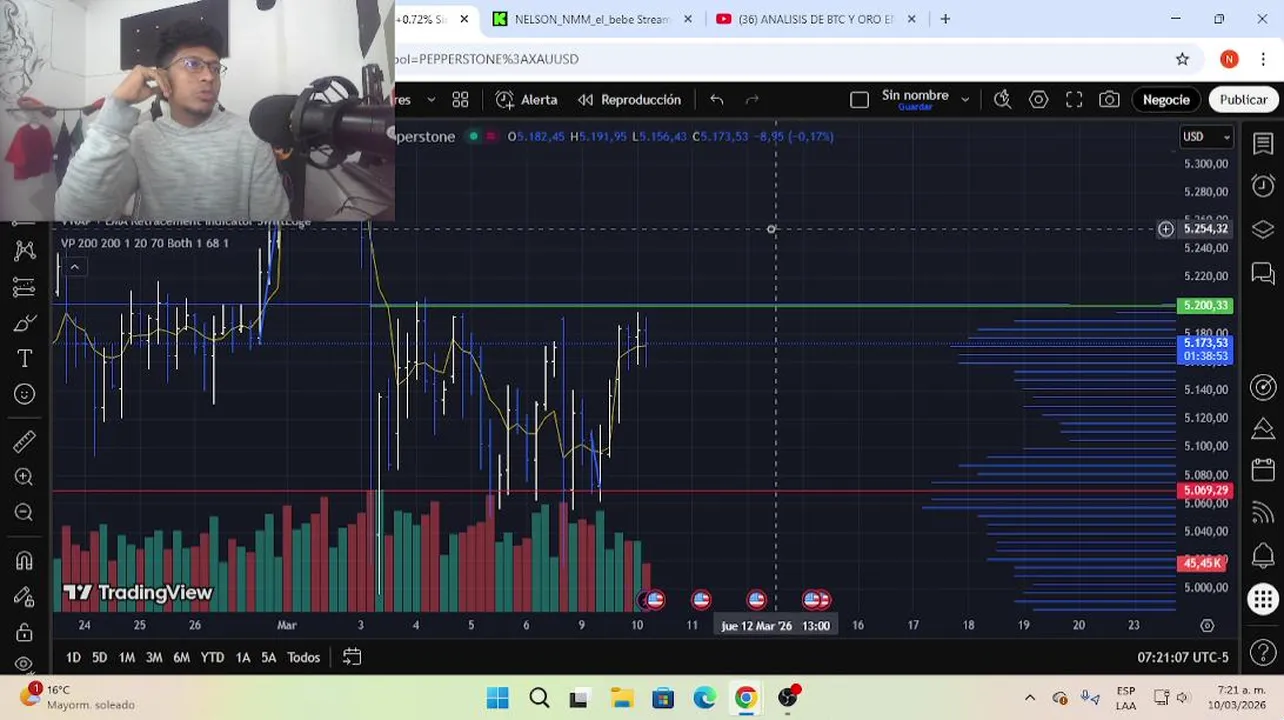
Task: Select the 6M time range
Action: click(181, 657)
